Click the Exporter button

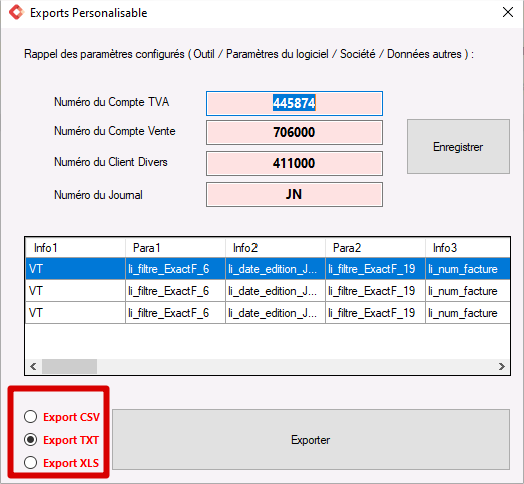(311, 440)
